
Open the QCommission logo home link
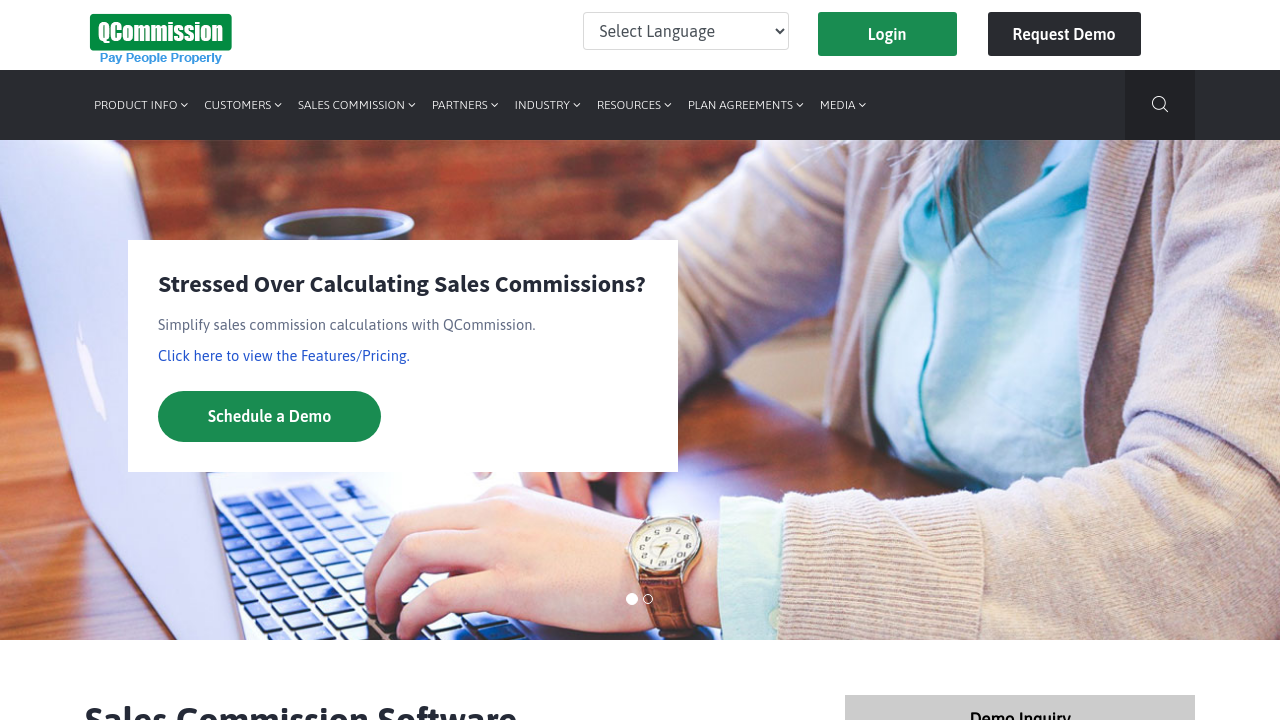tap(161, 39)
